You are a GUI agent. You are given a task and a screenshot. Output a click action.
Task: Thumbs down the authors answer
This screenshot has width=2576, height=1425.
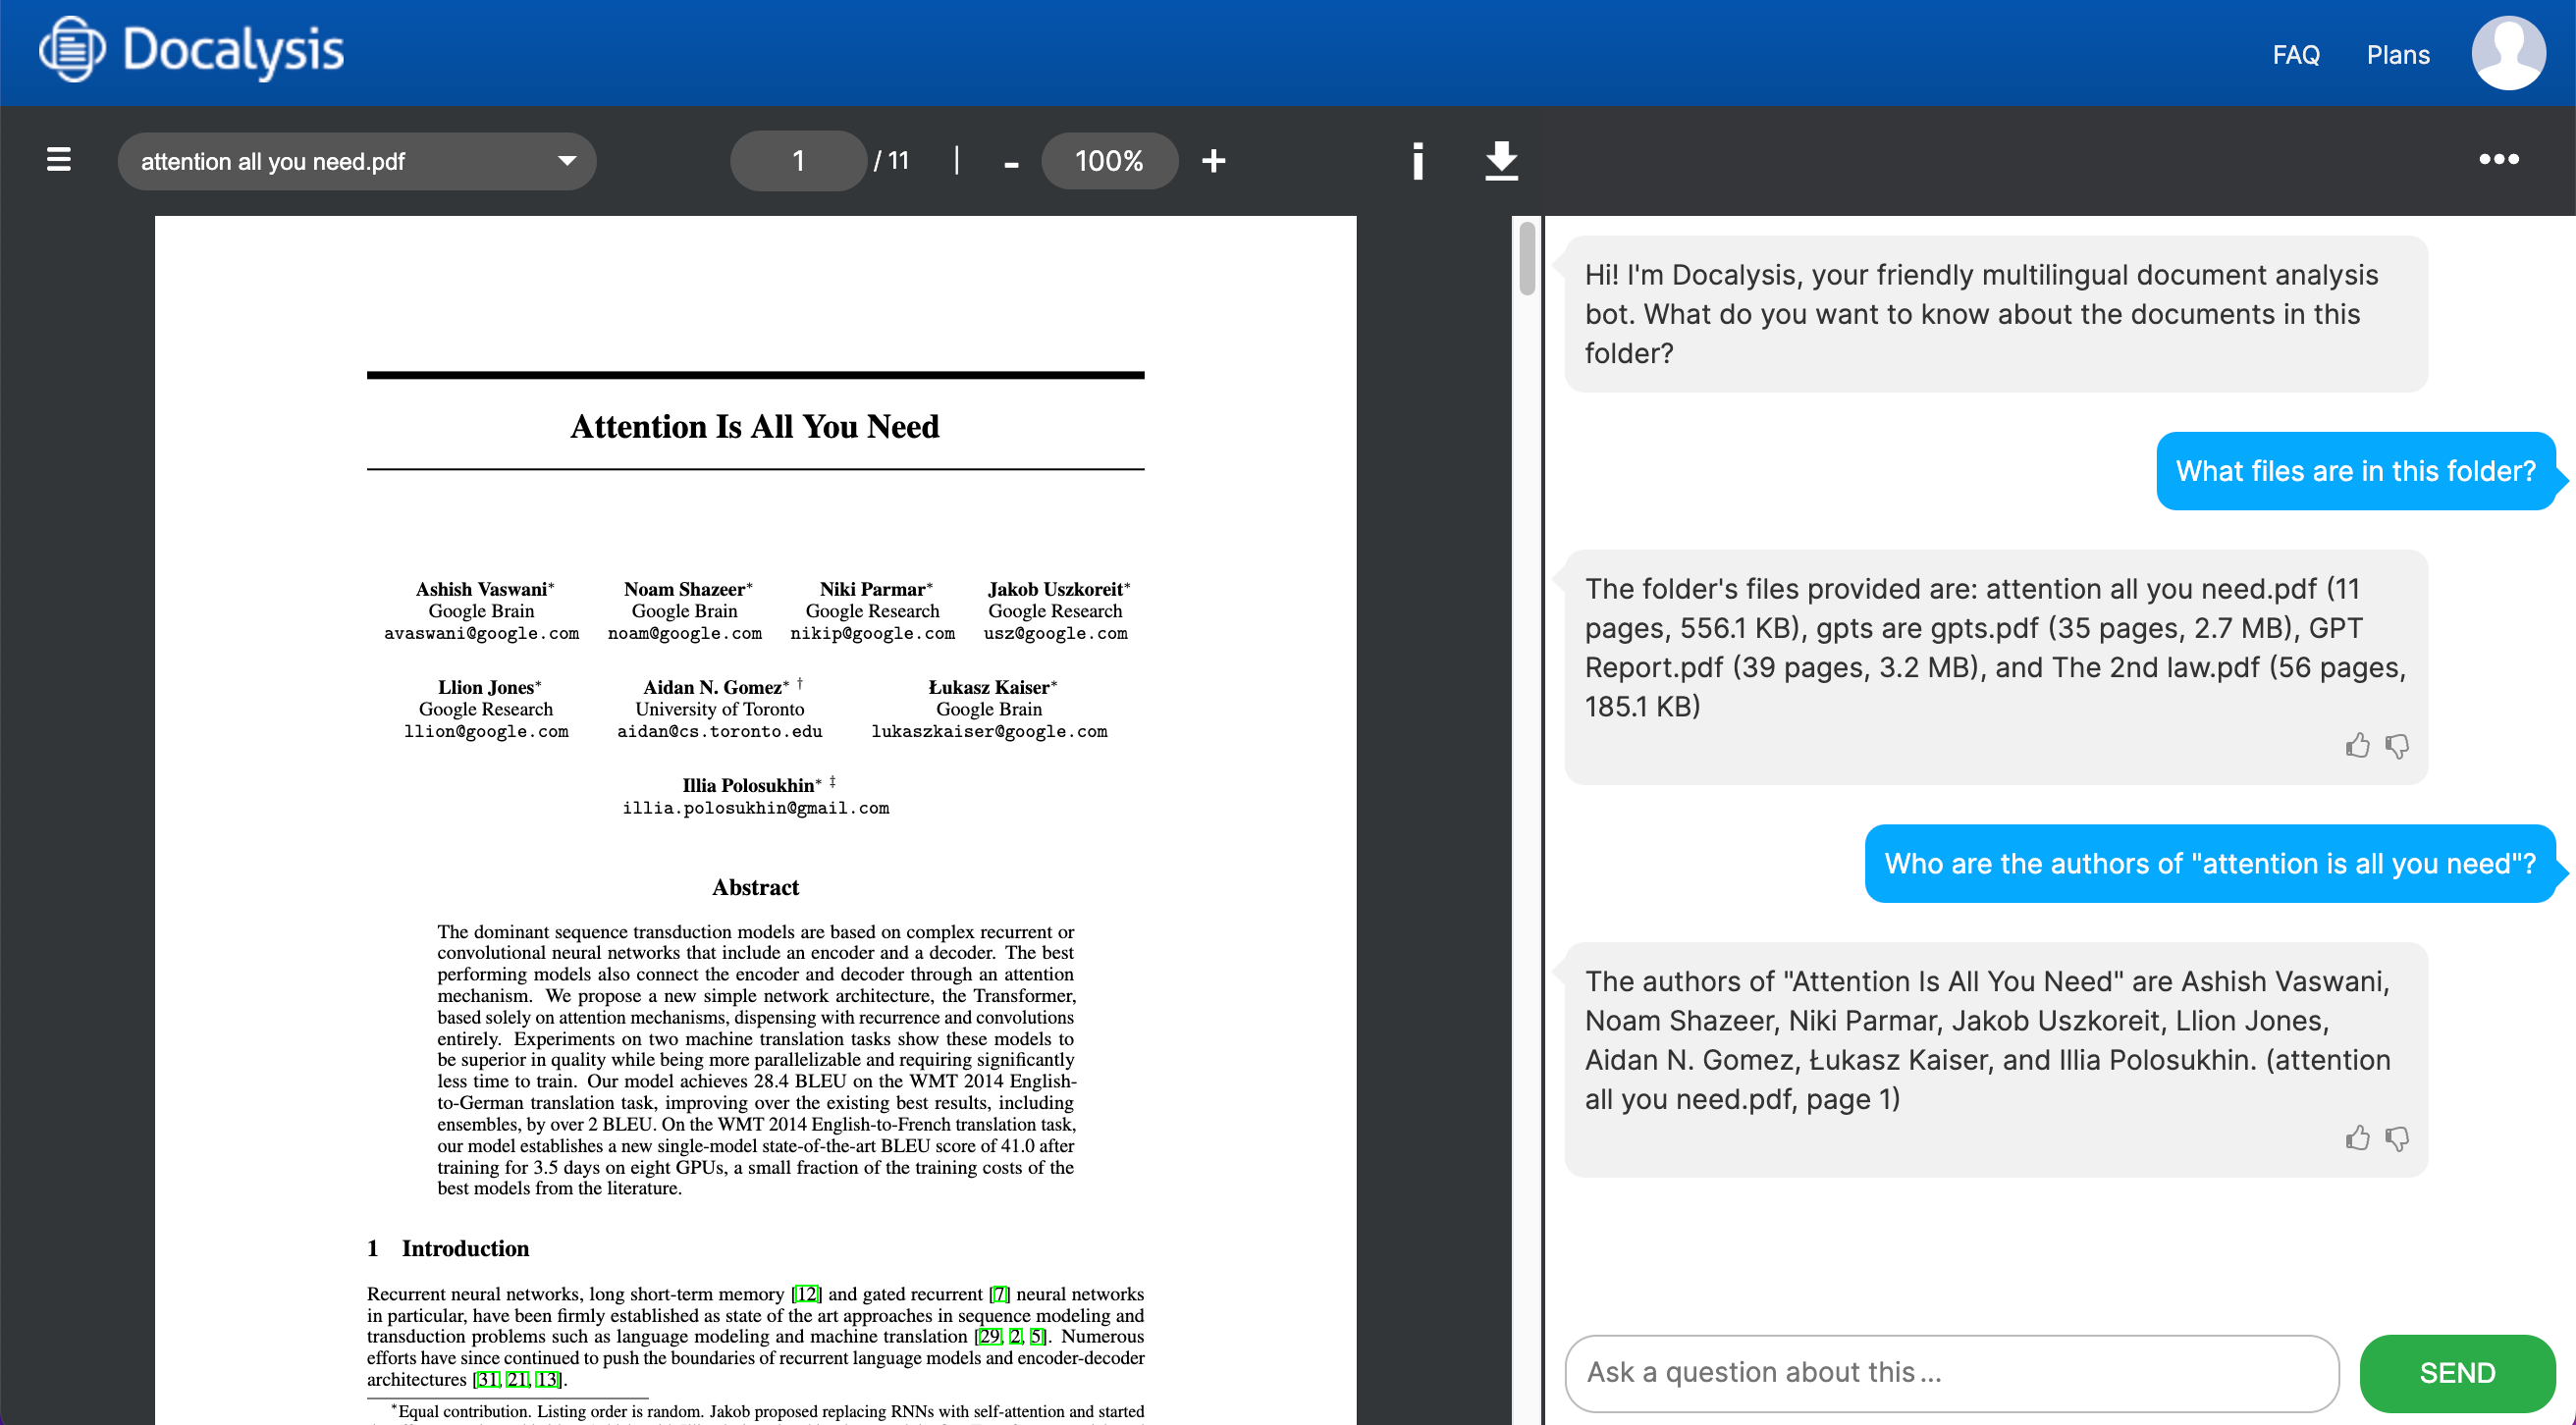[2398, 1138]
